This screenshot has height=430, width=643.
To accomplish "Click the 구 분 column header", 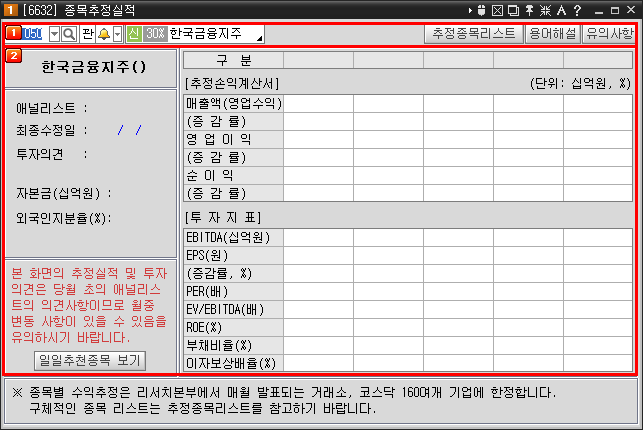I will point(233,60).
